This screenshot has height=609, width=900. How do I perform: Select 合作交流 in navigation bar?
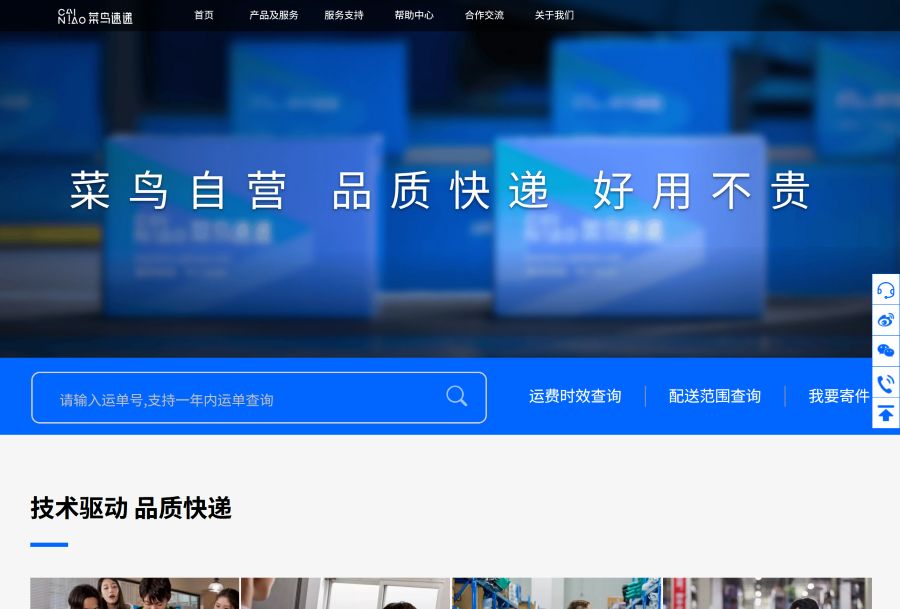pos(484,16)
